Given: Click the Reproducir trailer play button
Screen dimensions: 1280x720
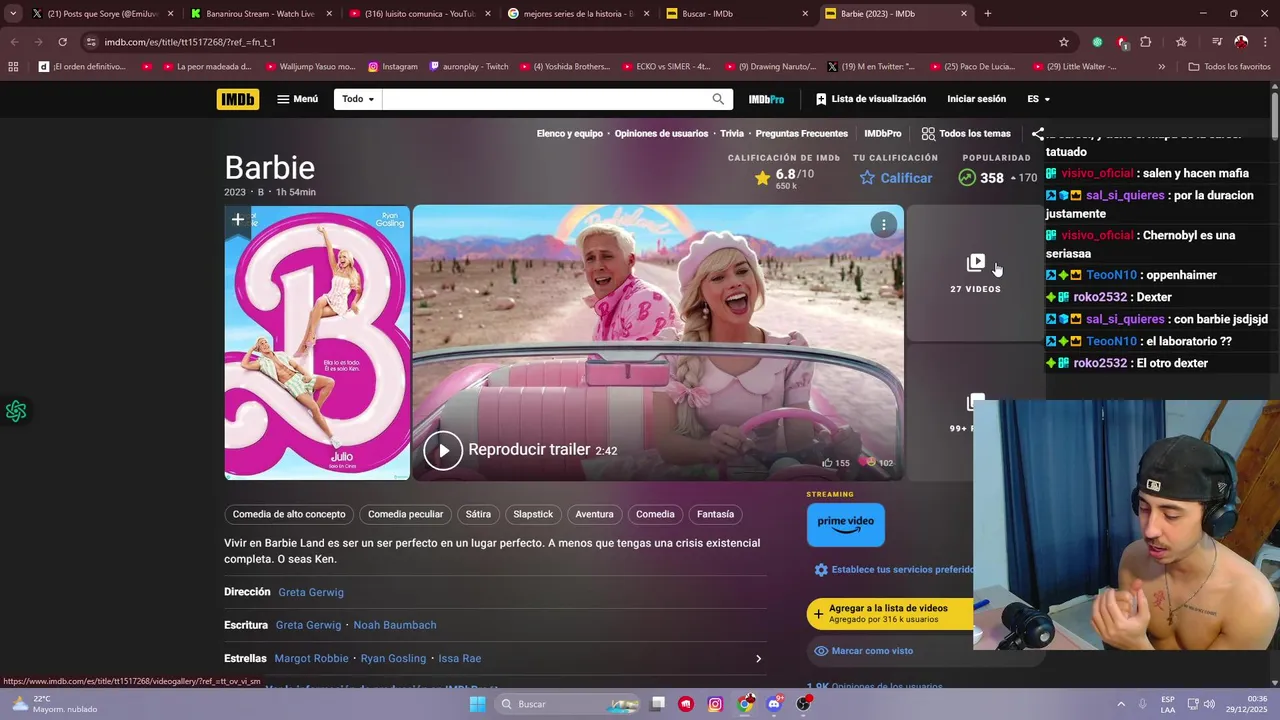Looking at the screenshot, I should (443, 450).
